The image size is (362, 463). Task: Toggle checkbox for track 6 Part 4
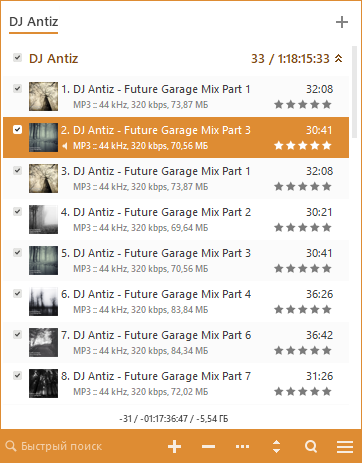pyautogui.click(x=17, y=294)
